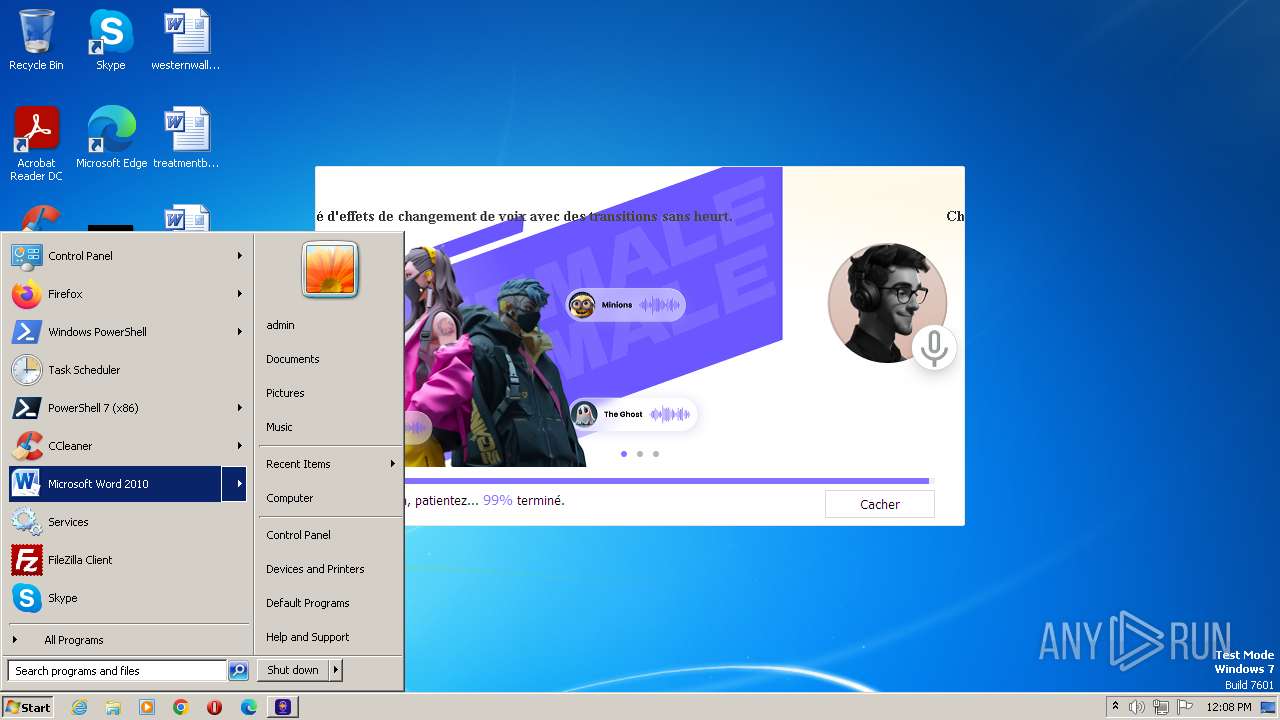Launch FileZilla Client
Viewport: 1280px width, 720px height.
(x=128, y=560)
